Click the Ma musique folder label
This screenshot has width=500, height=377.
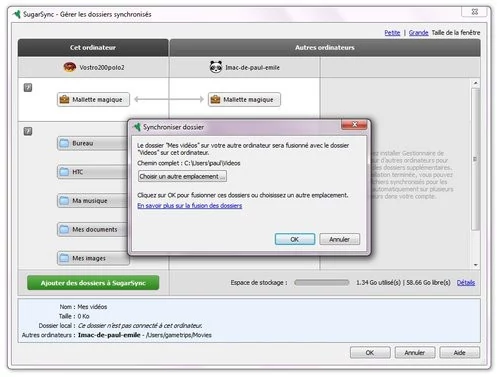[x=90, y=201]
